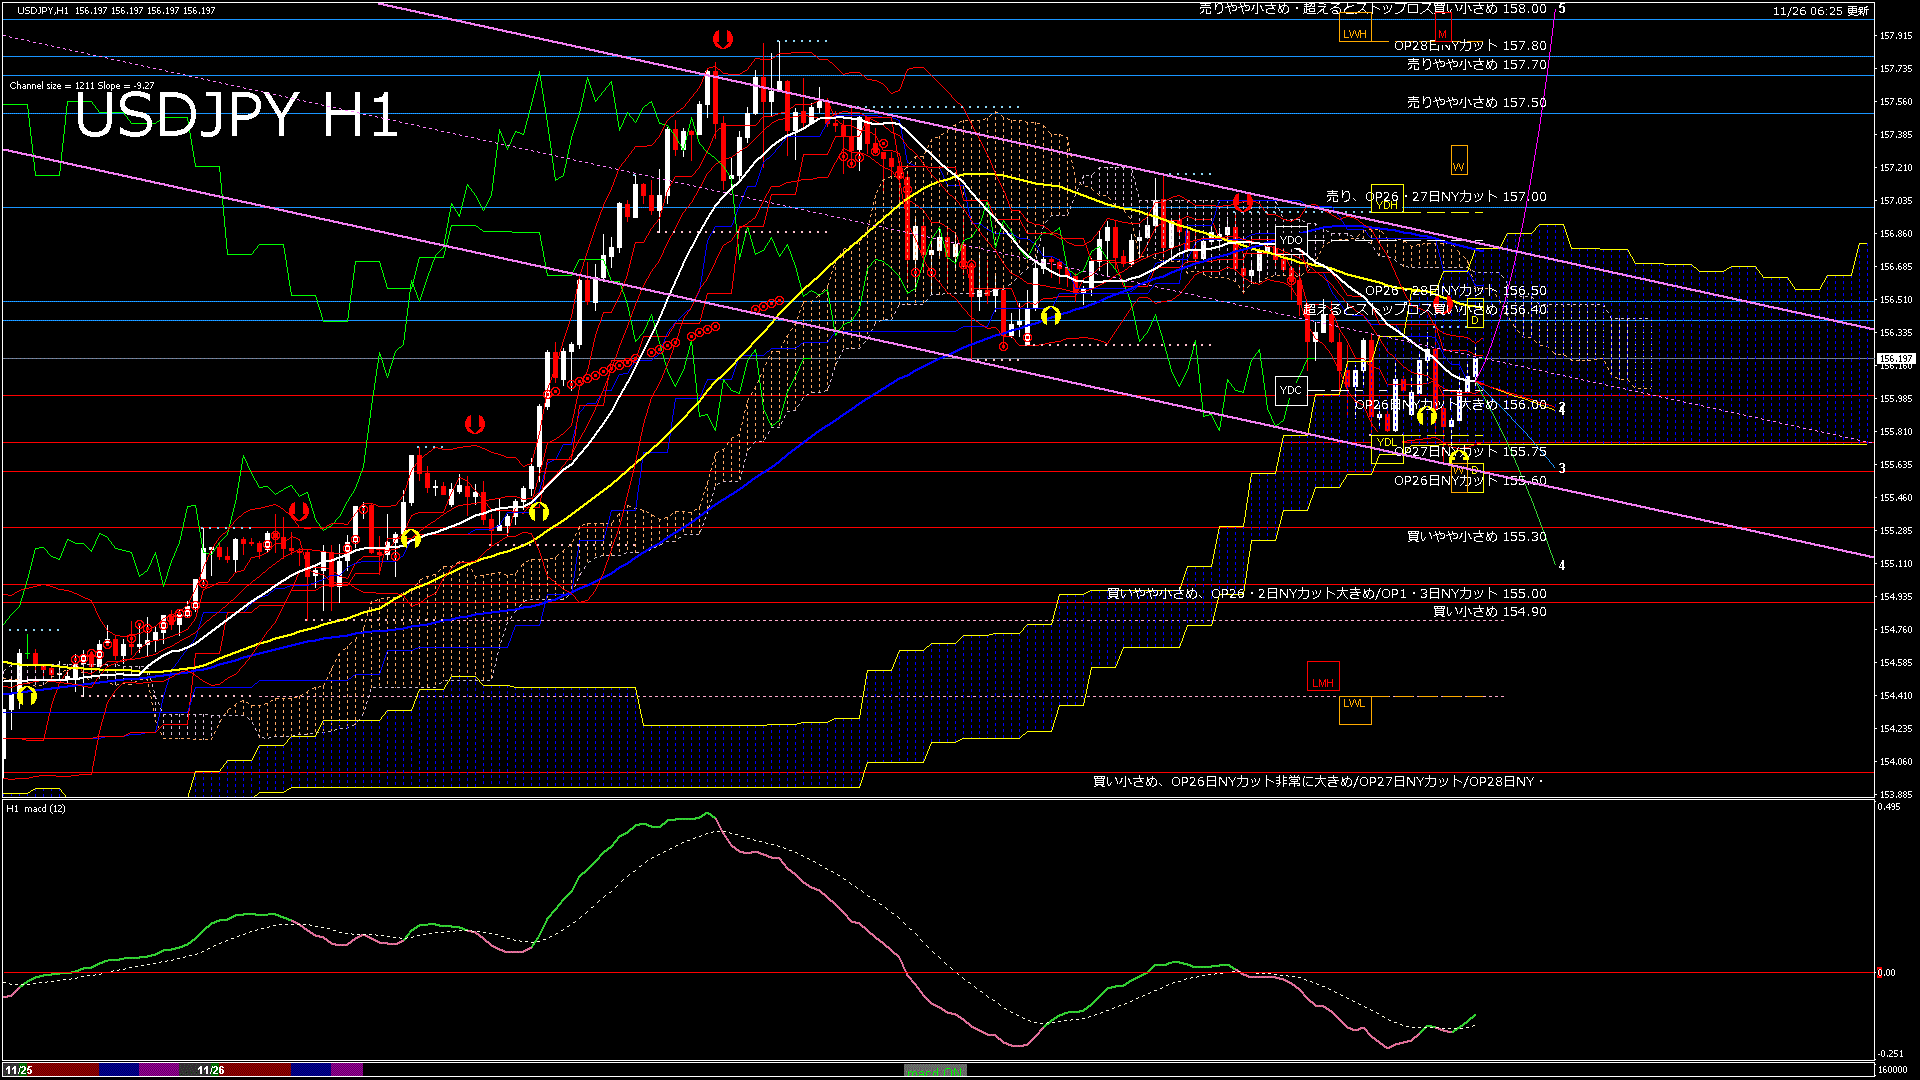
Task: Click blue session segment right after 11/25
Action: click(x=119, y=1070)
